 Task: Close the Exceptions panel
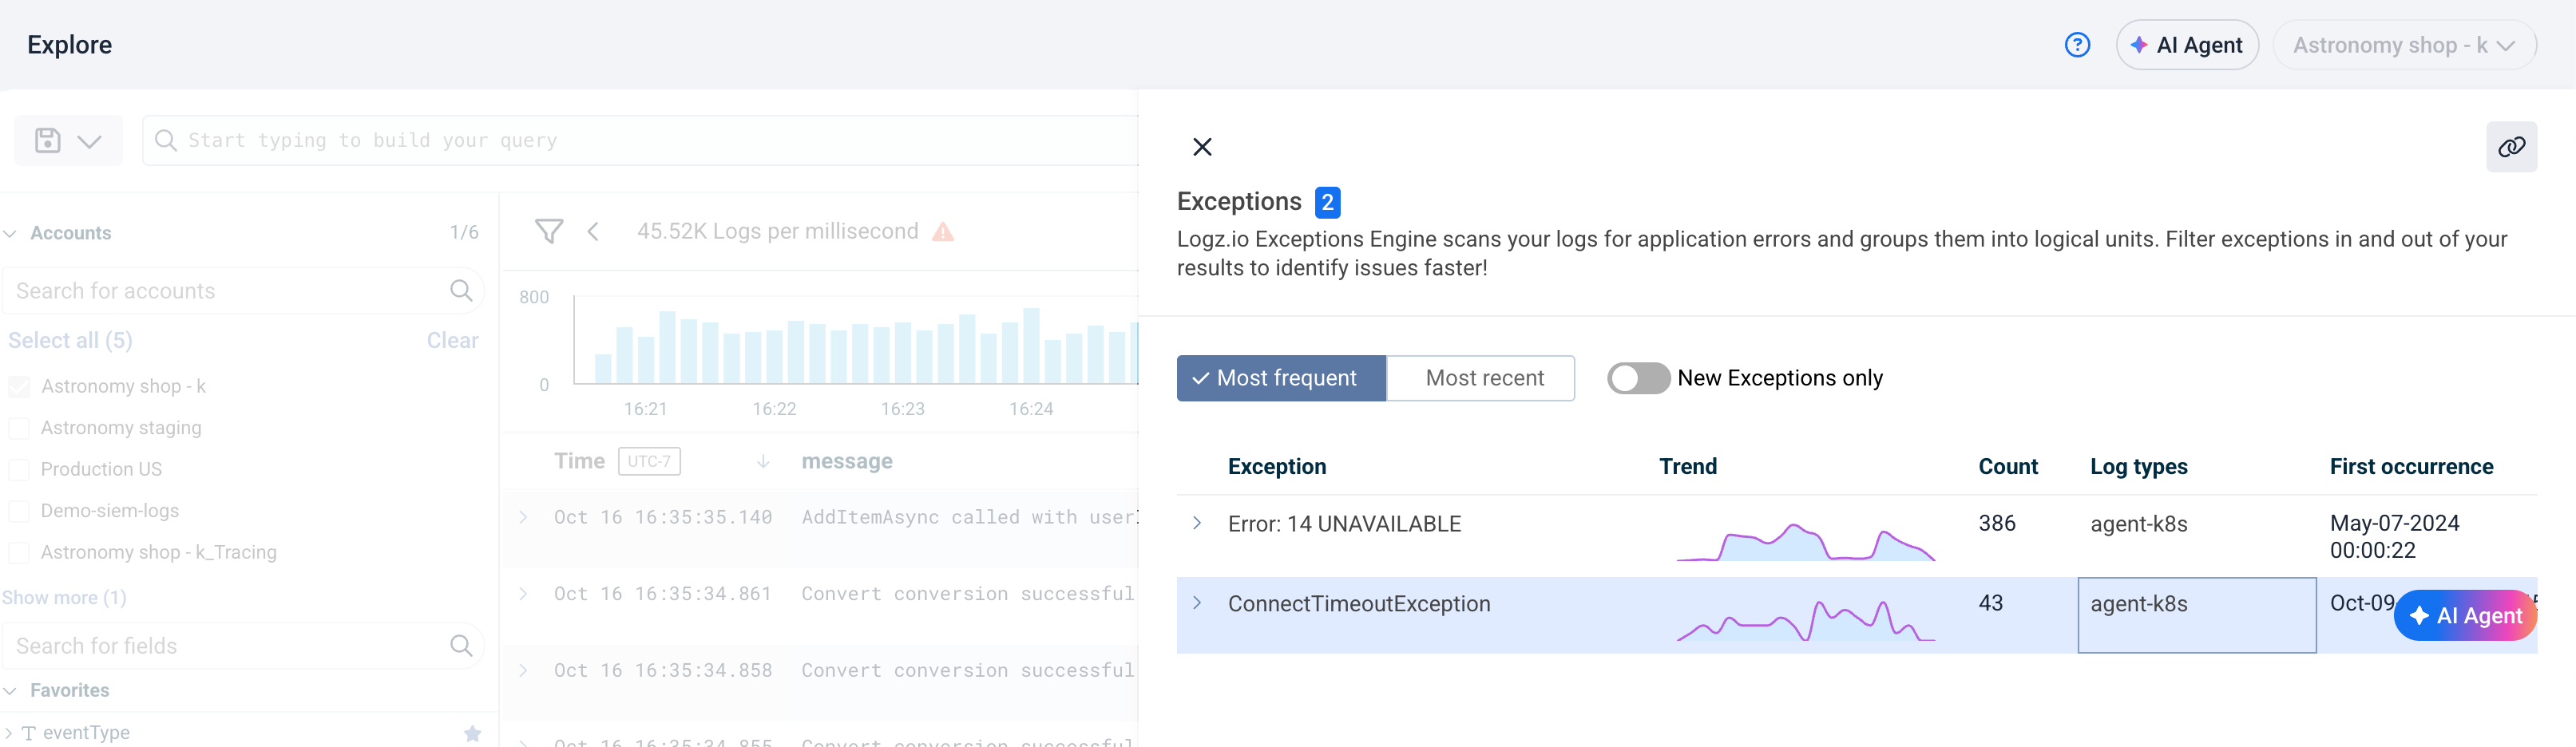(1202, 147)
